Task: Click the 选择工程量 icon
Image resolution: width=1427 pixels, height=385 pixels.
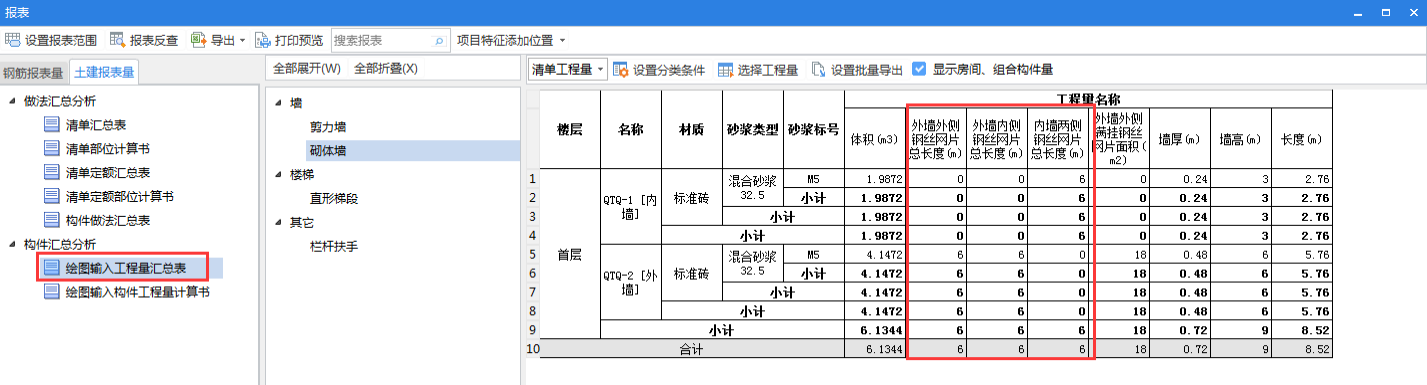Action: coord(726,70)
